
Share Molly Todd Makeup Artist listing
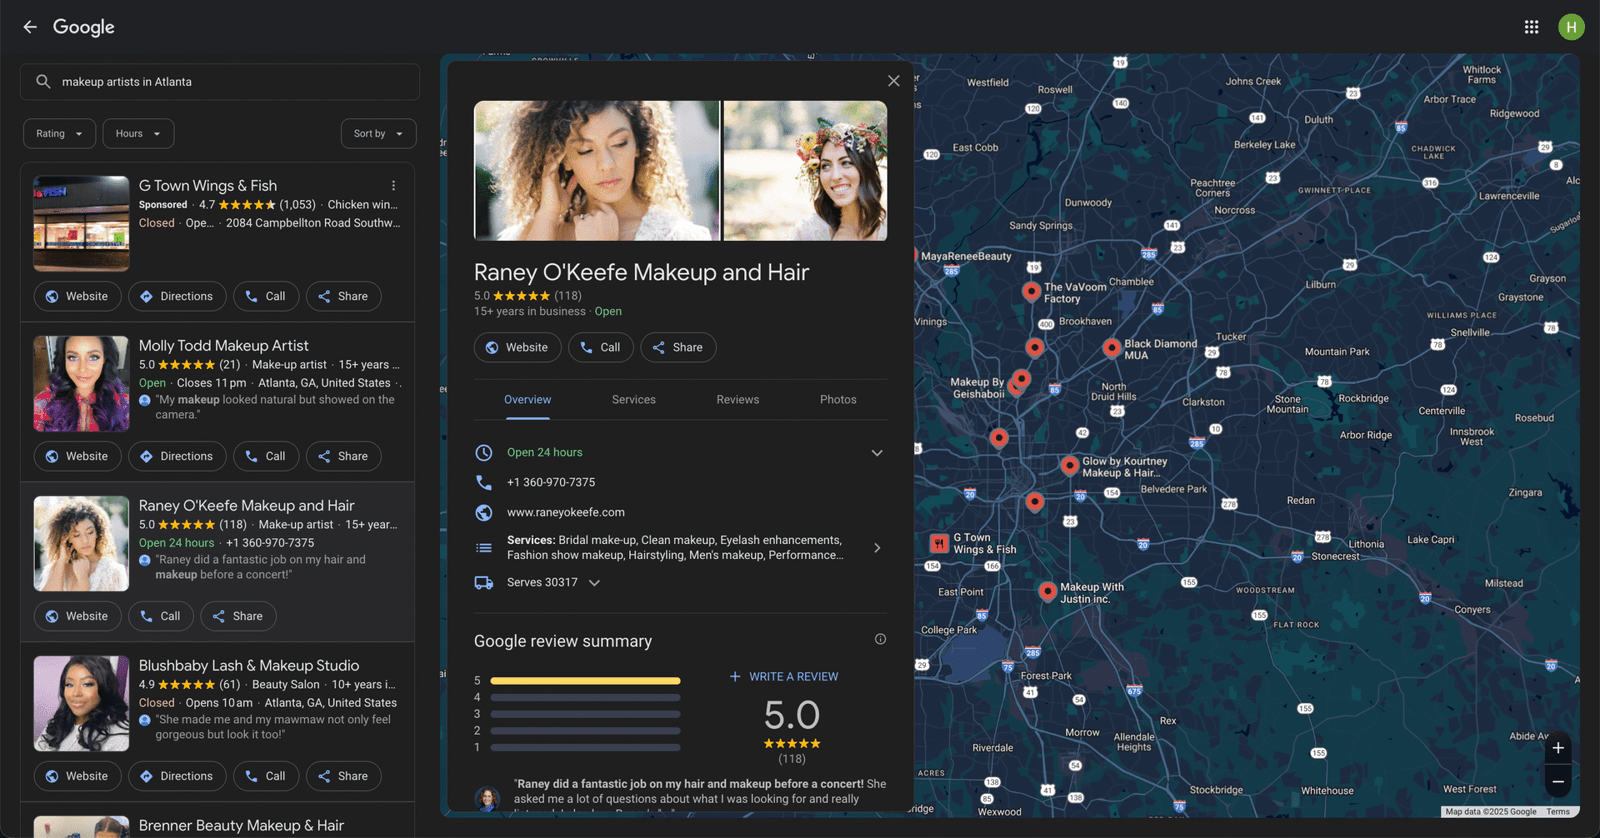tap(343, 456)
